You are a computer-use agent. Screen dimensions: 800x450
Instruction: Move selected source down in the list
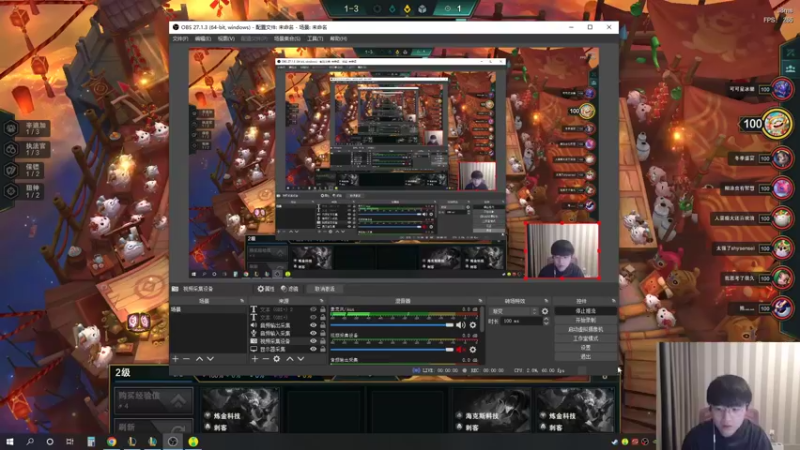(301, 359)
